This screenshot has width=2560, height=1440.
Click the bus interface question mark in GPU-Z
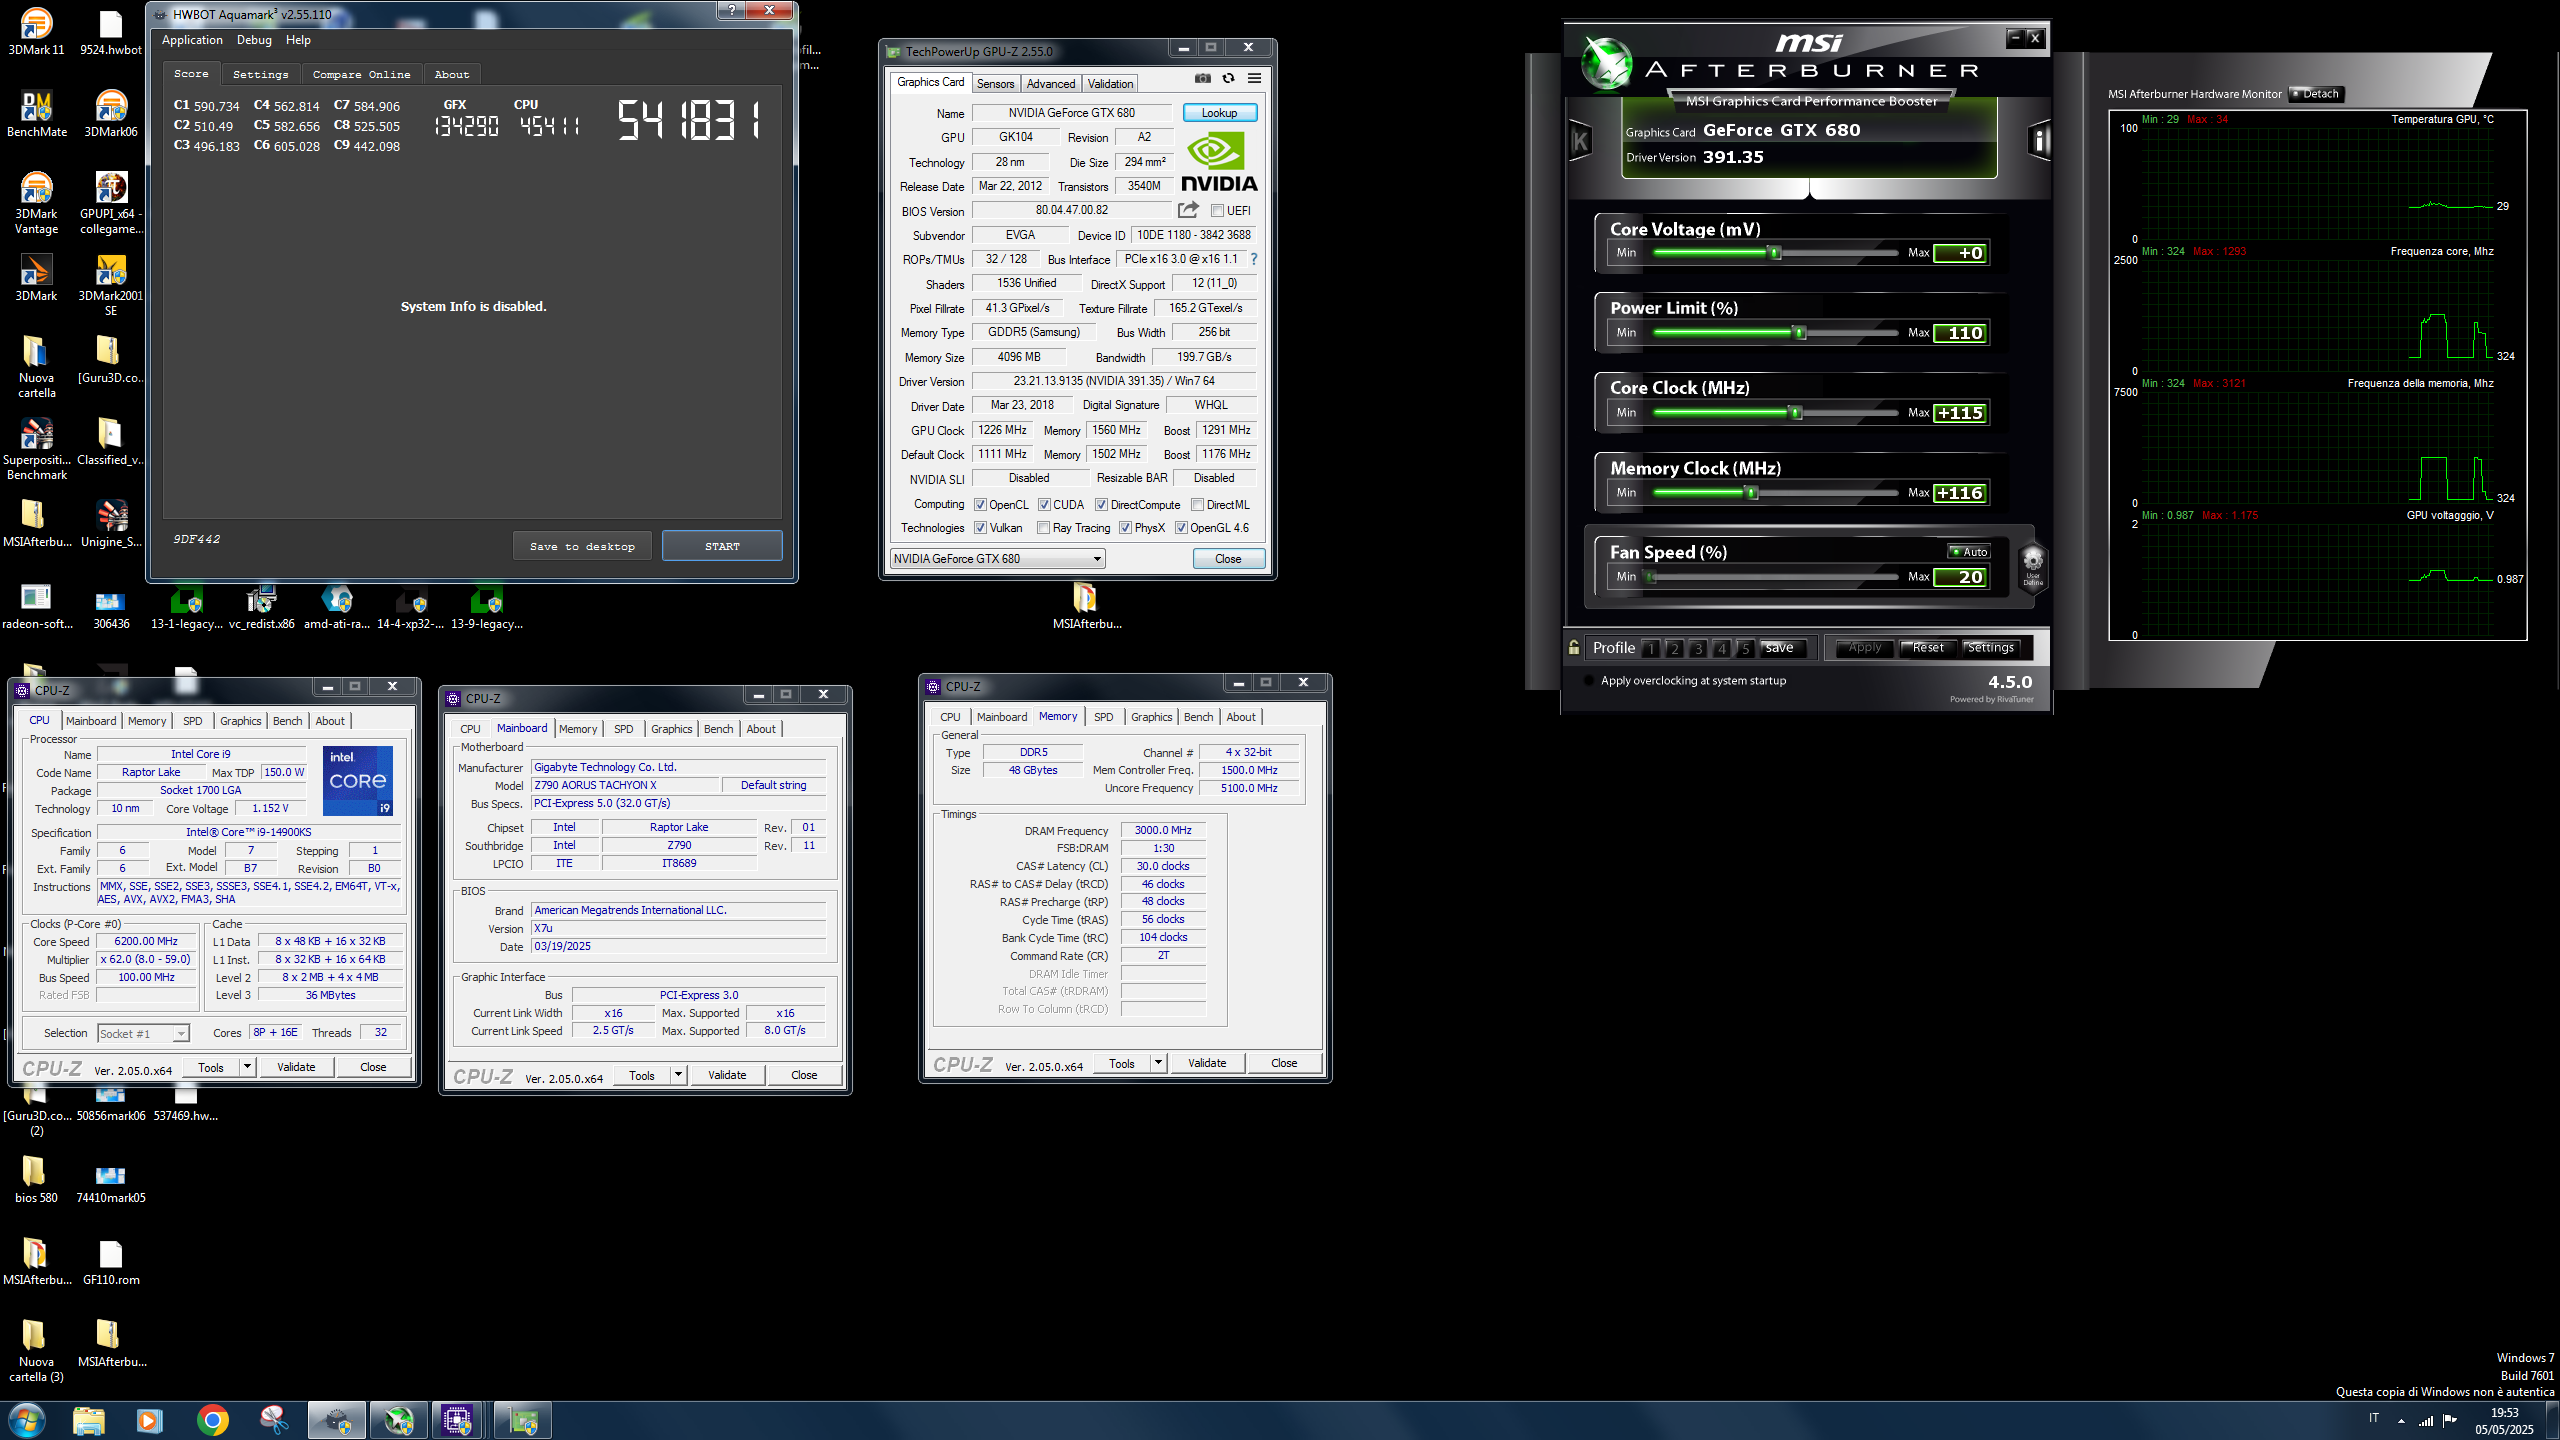coord(1253,259)
